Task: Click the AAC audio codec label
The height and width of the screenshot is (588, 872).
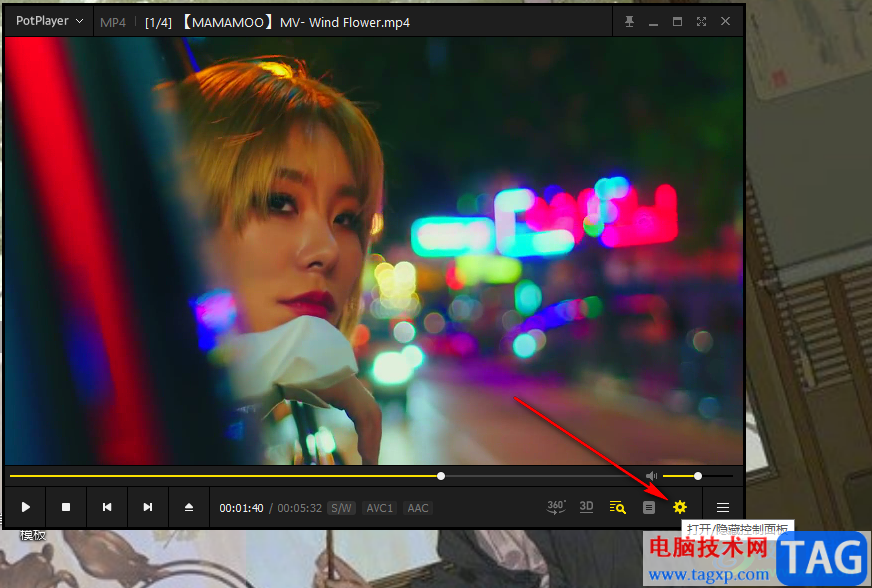Action: pyautogui.click(x=418, y=508)
